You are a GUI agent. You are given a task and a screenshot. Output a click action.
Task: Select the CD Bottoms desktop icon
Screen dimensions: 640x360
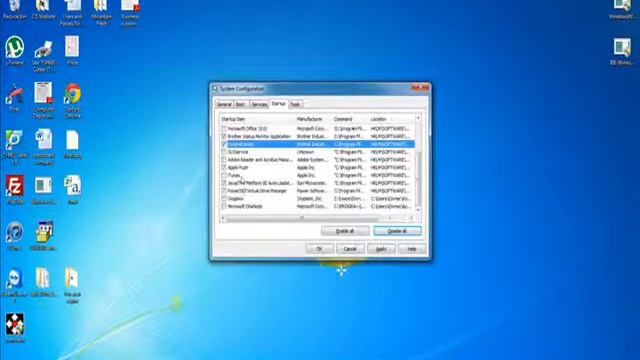(43, 5)
